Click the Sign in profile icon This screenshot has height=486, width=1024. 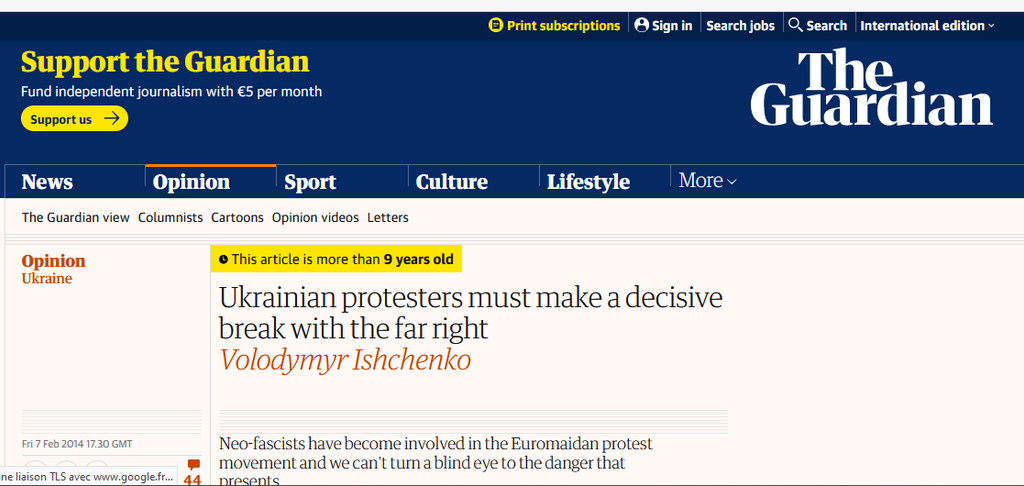[x=641, y=25]
